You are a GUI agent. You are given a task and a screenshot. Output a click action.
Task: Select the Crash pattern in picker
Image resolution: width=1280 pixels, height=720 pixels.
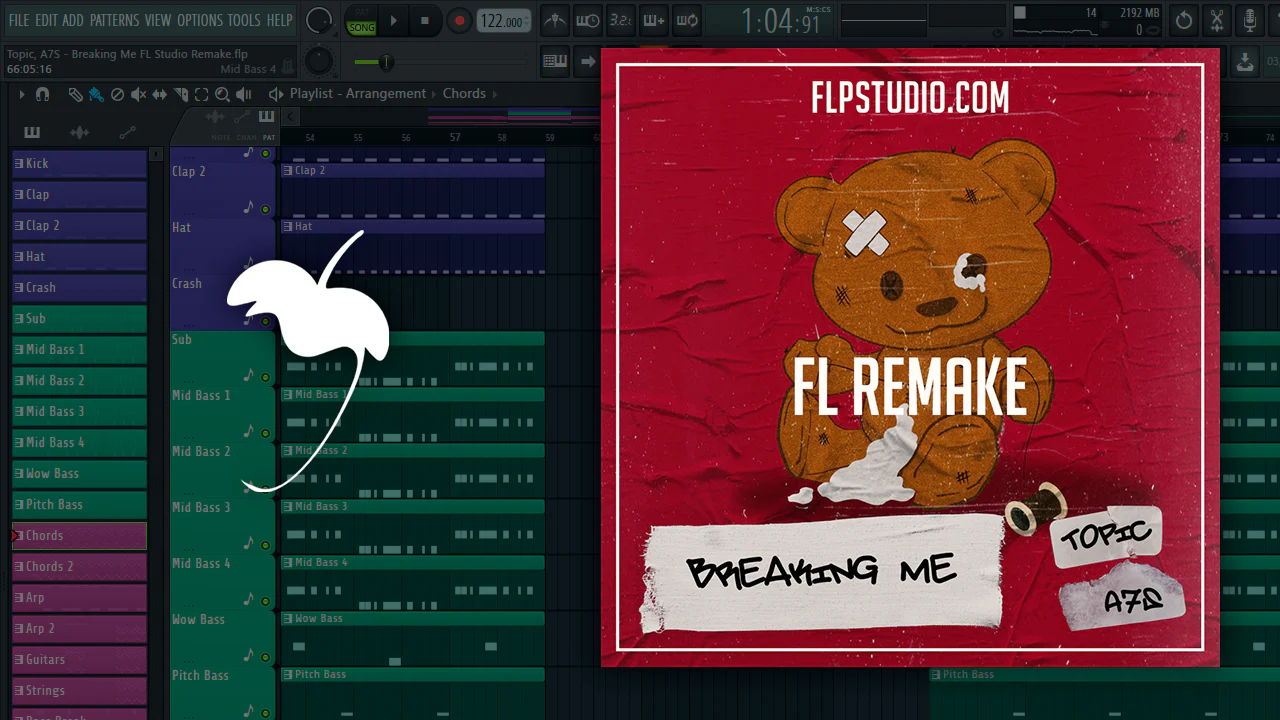79,288
